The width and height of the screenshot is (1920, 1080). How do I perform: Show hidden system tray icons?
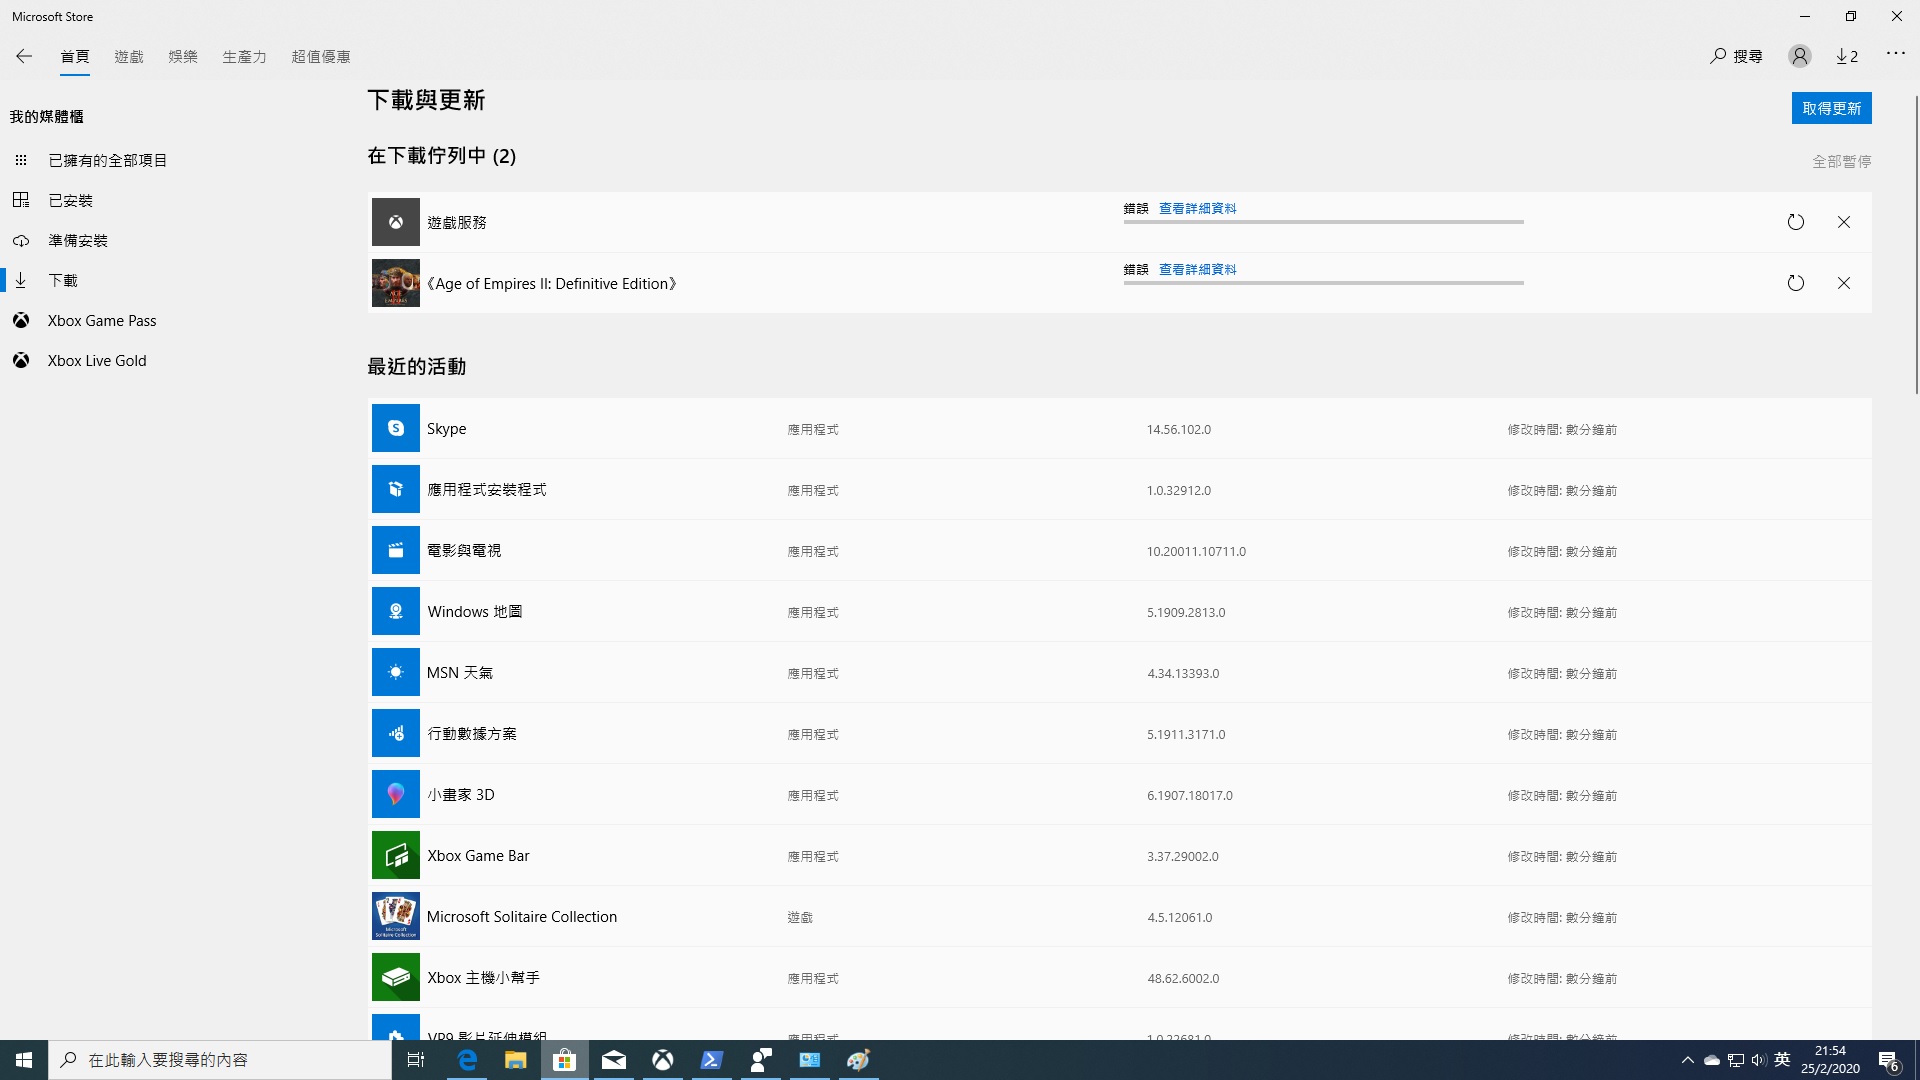tap(1688, 1060)
